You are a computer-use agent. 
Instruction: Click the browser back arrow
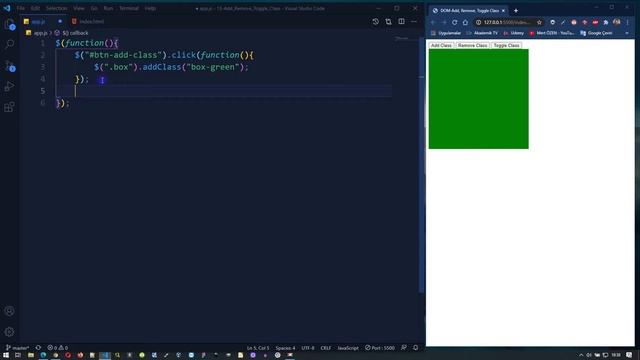pos(433,22)
